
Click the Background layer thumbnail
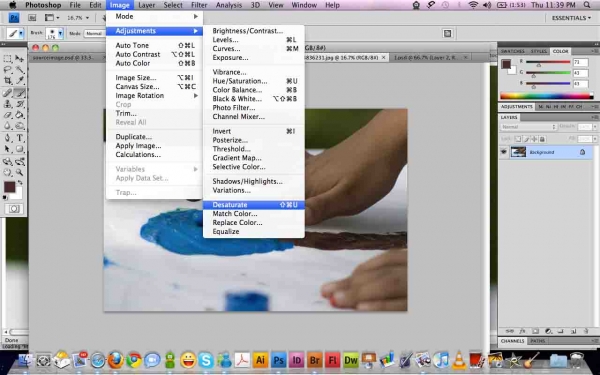click(518, 152)
